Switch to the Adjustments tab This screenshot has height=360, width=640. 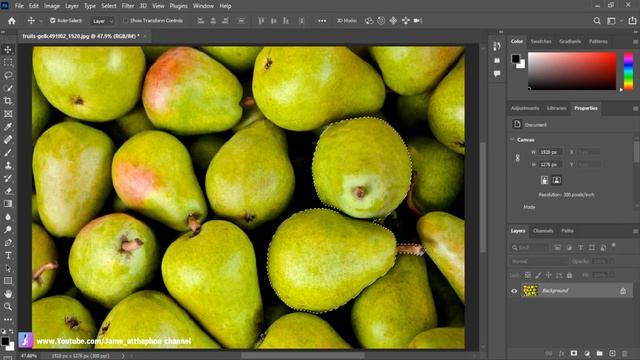[x=525, y=108]
